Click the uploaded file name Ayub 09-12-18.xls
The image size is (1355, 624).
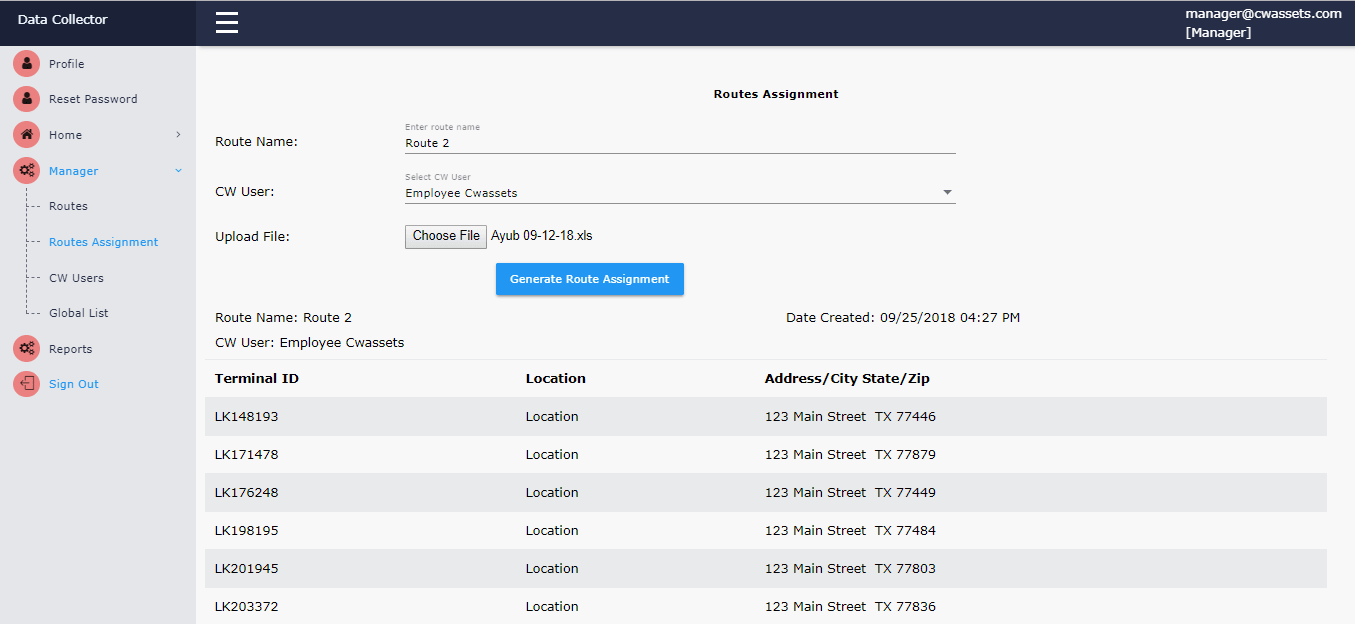542,236
